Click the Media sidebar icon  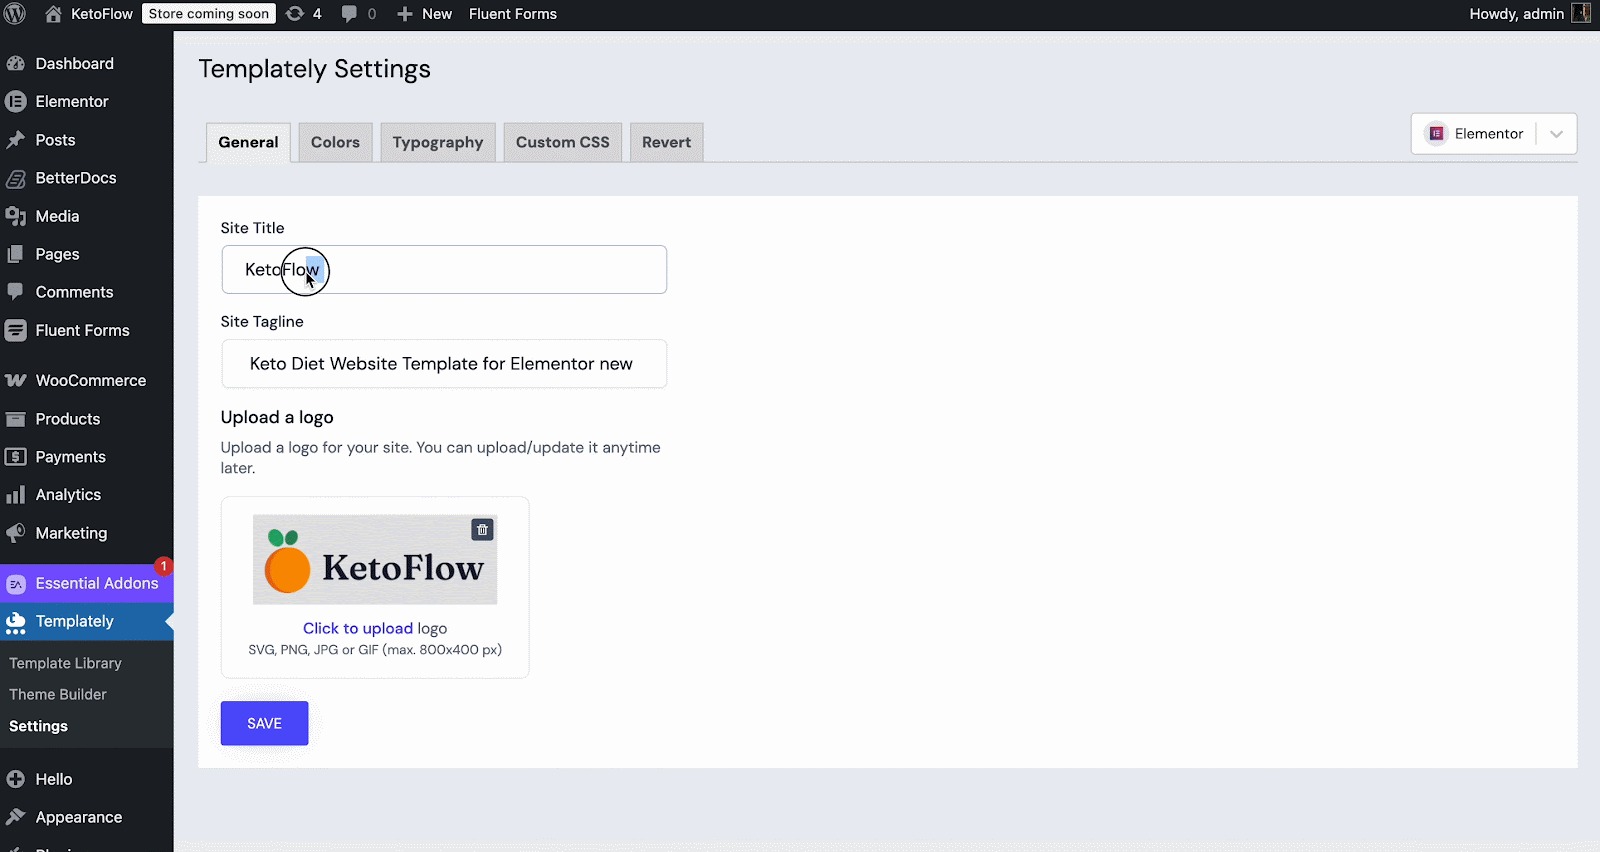(x=15, y=216)
